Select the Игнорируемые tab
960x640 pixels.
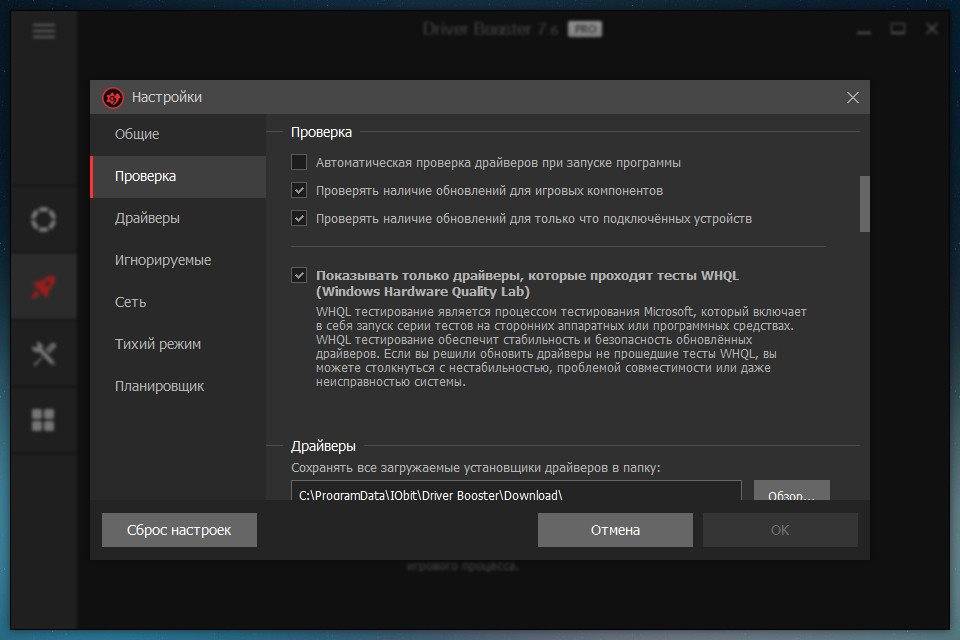[x=163, y=260]
